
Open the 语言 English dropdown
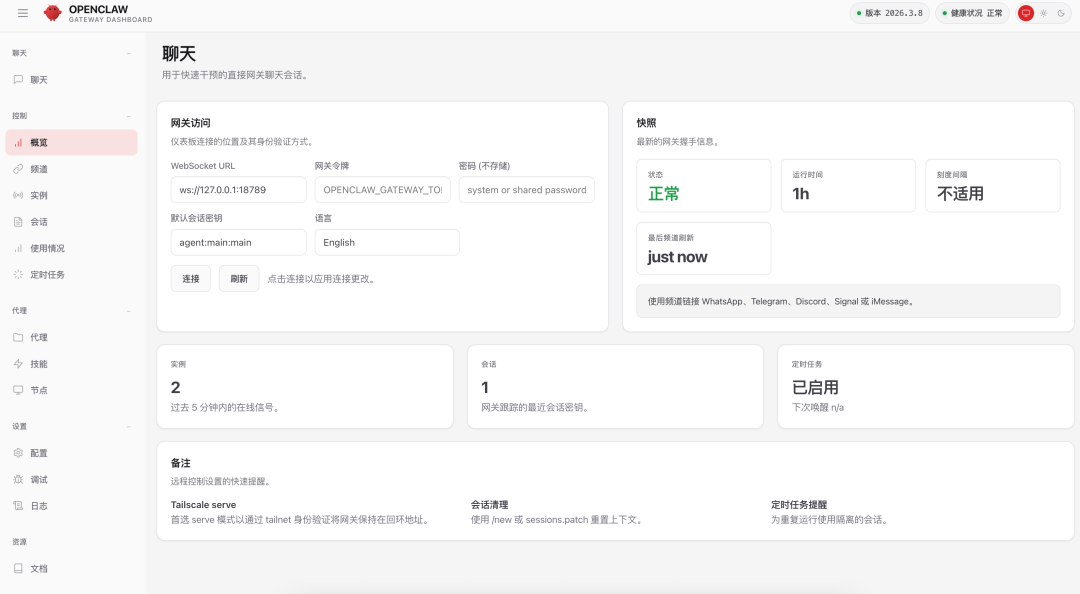pos(386,242)
